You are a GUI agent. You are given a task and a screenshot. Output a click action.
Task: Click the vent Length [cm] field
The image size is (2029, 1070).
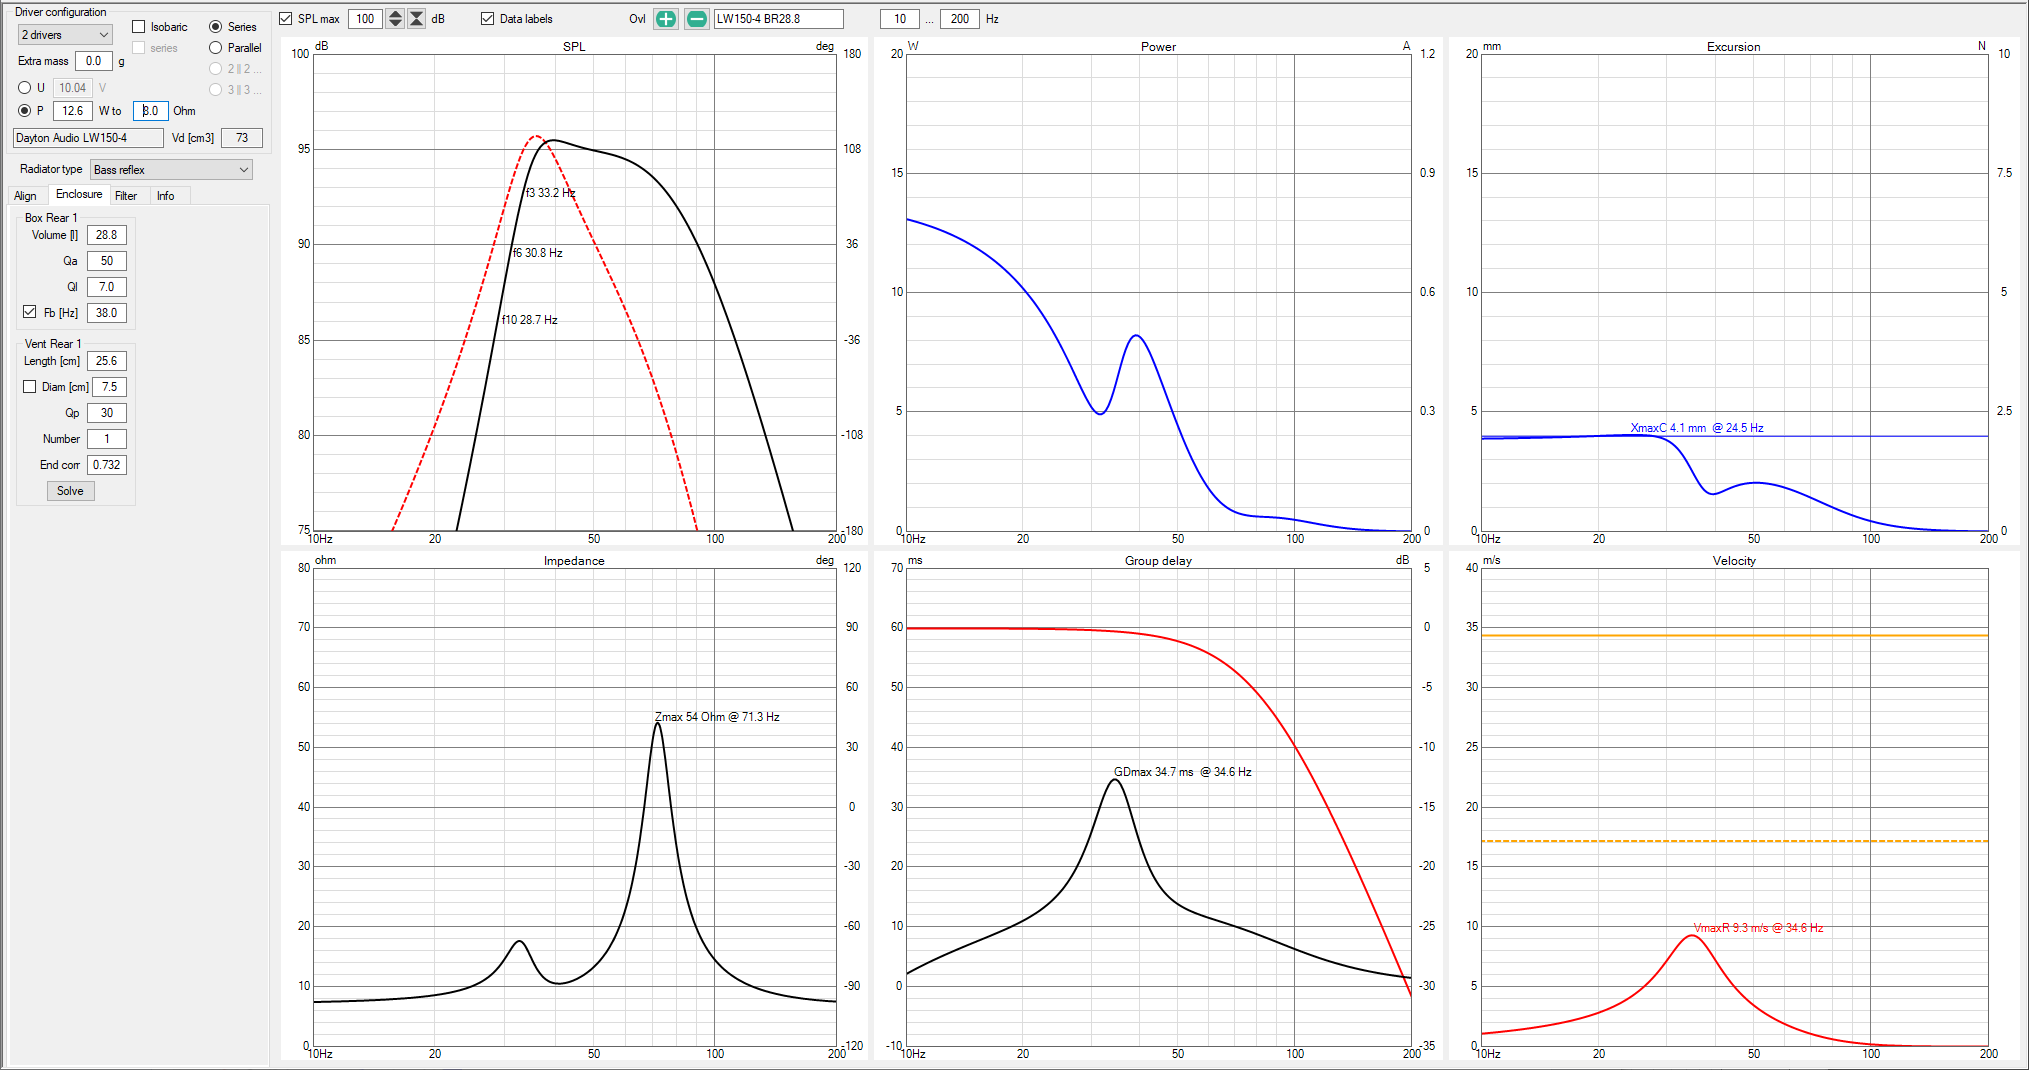(x=107, y=361)
